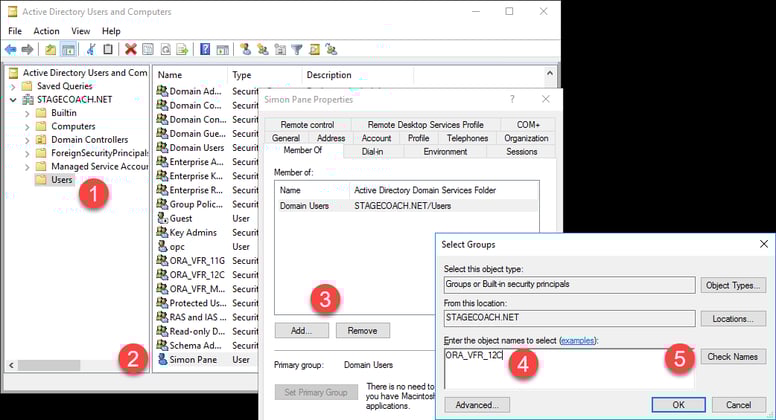776x420 pixels.
Task: Expand the Domain Controllers tree node
Action: coord(27,140)
